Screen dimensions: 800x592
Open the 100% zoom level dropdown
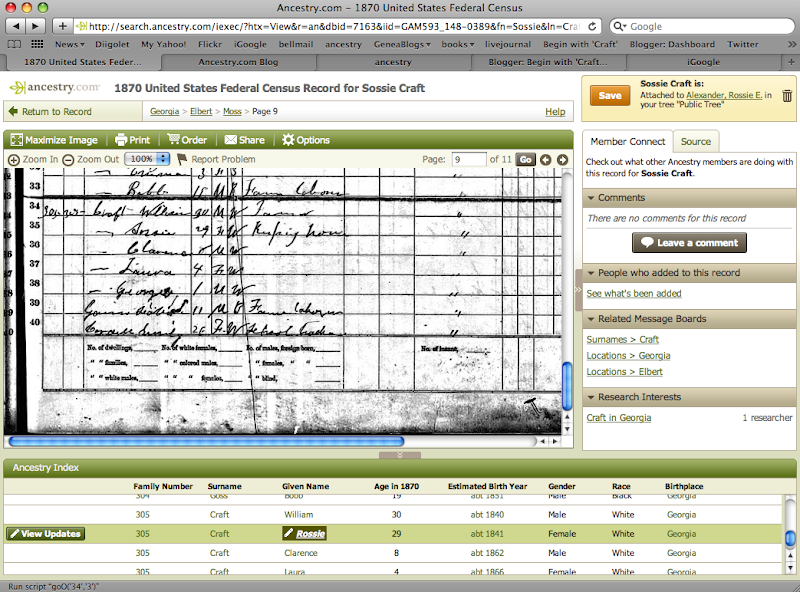[x=147, y=159]
